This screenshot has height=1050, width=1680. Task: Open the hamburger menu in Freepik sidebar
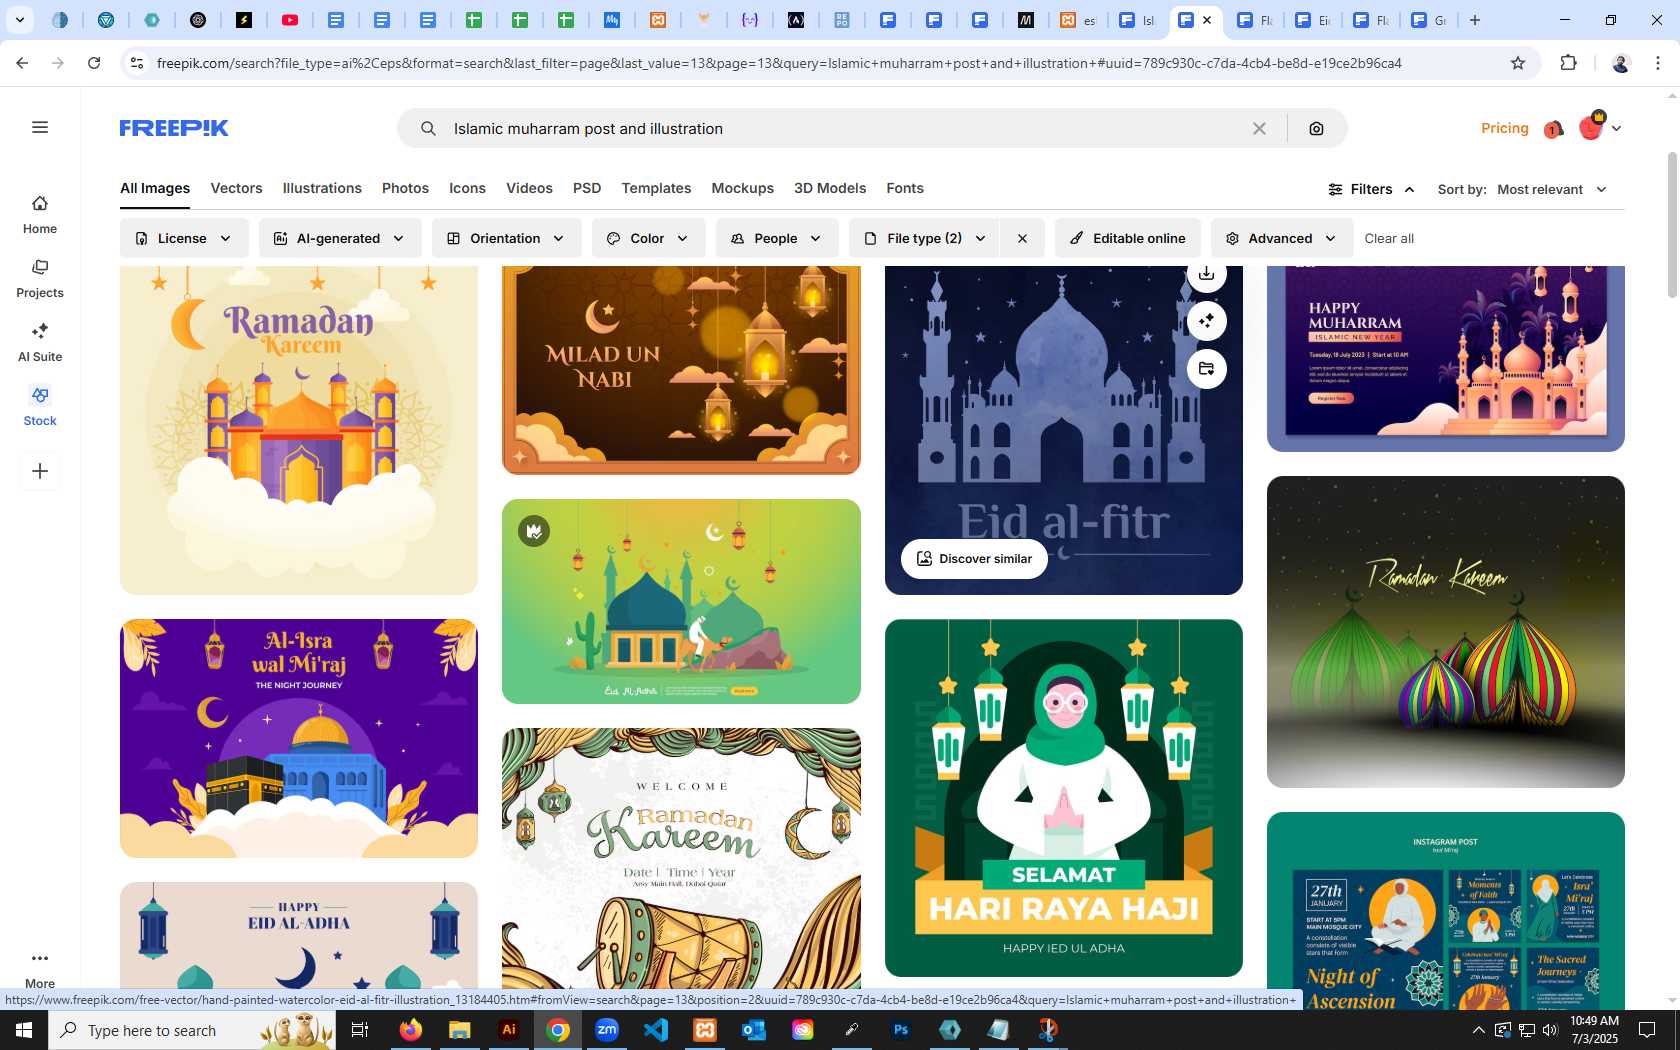[x=40, y=127]
